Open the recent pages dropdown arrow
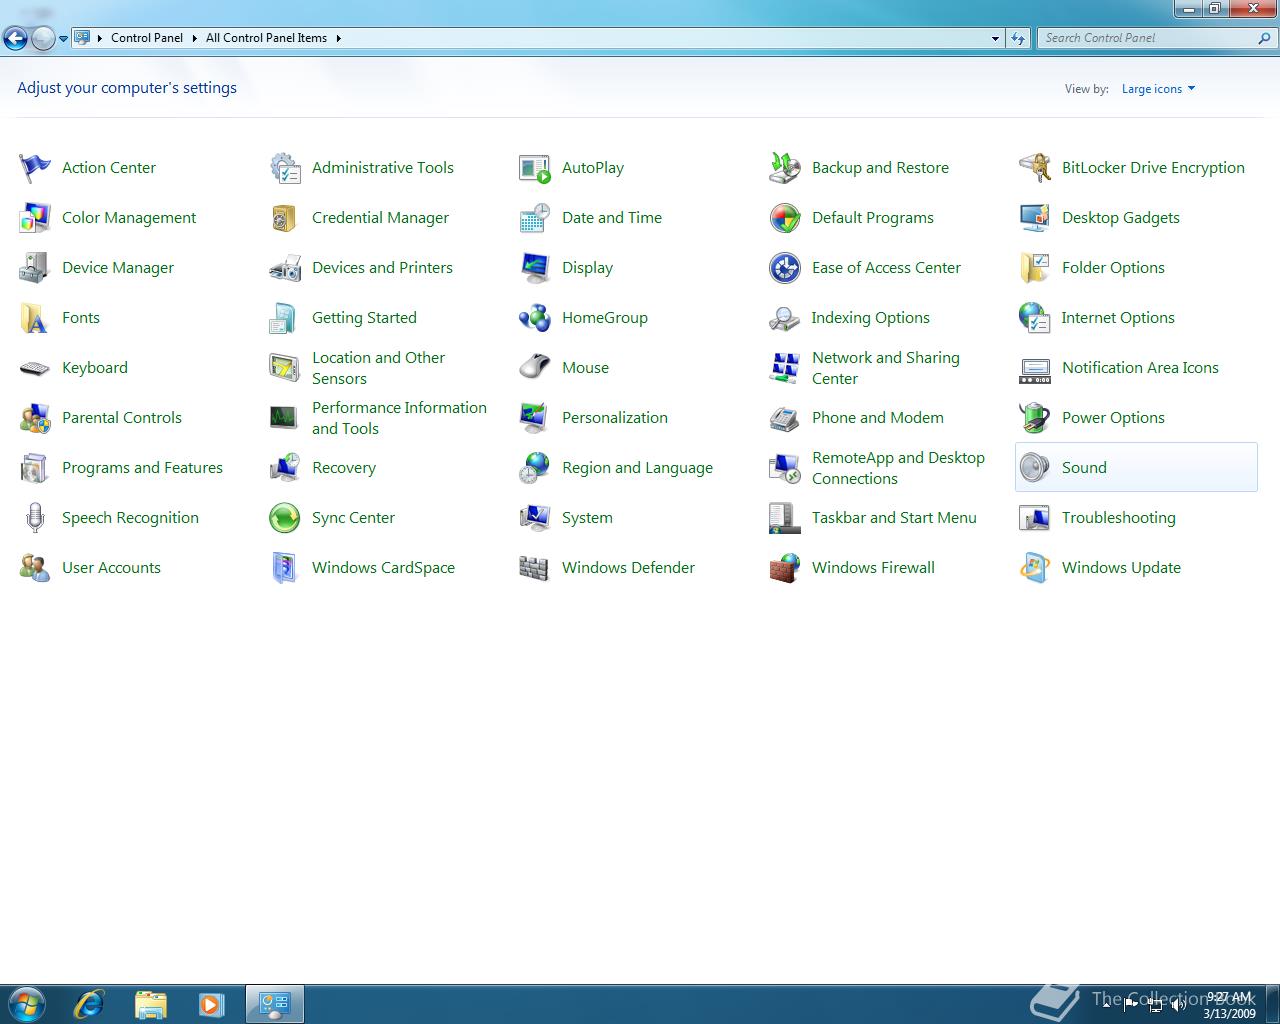 (63, 39)
